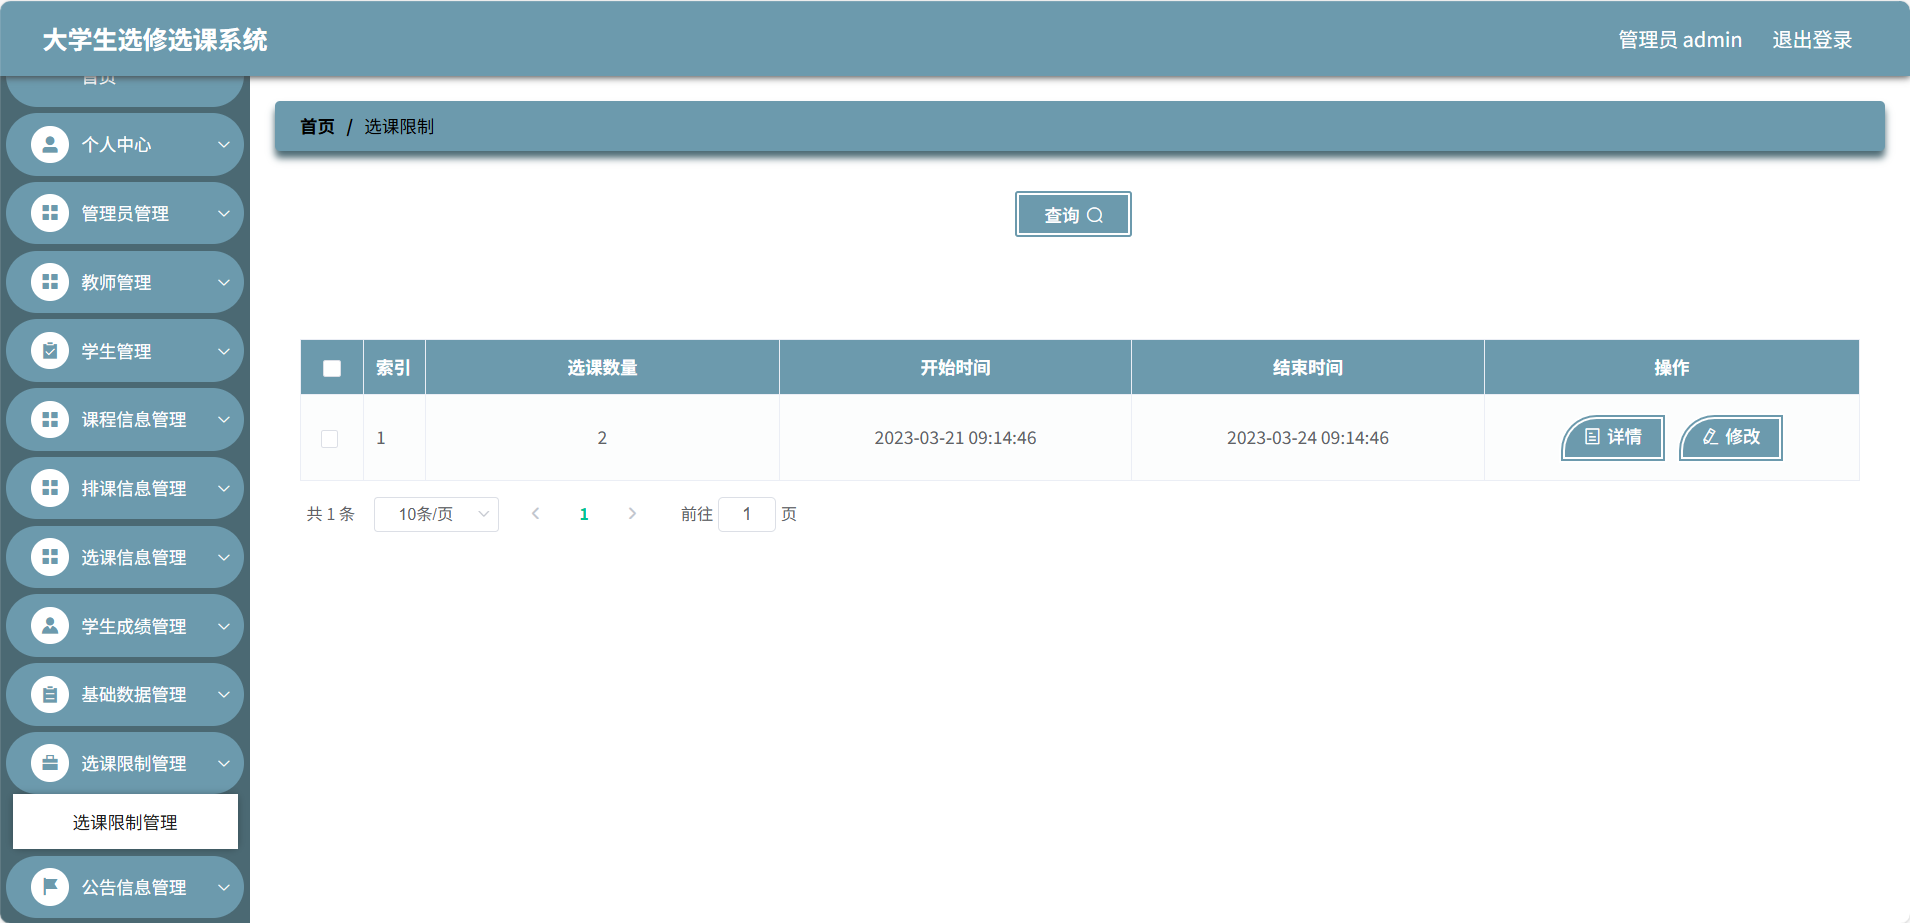
Task: Click 退出登录 in top bar
Action: tap(1812, 40)
